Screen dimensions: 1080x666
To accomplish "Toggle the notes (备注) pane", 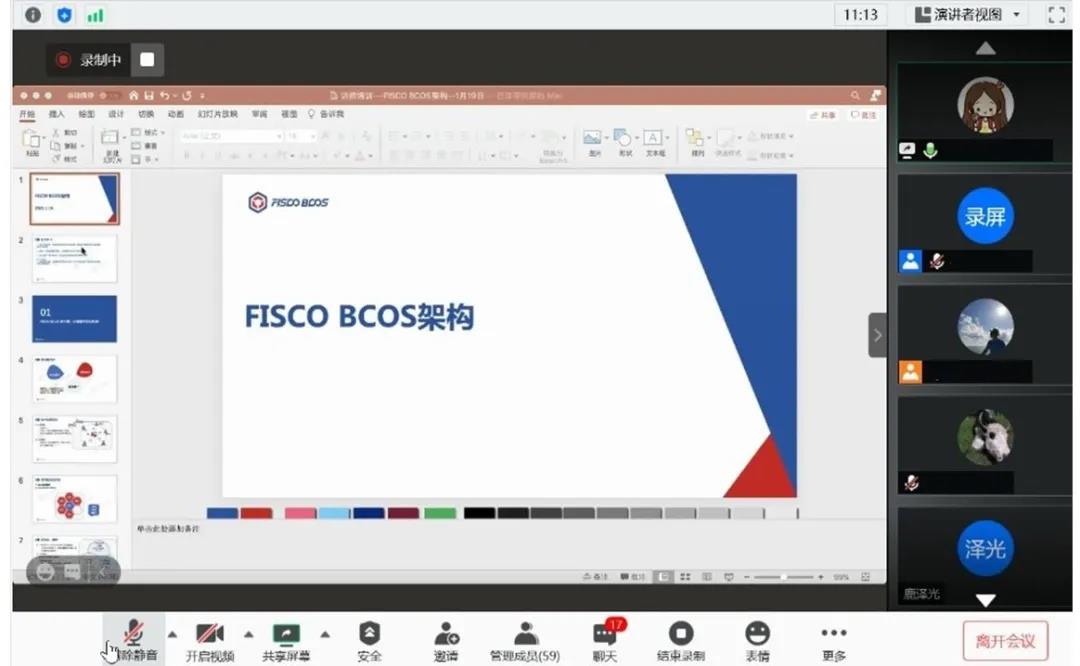I will (x=596, y=576).
